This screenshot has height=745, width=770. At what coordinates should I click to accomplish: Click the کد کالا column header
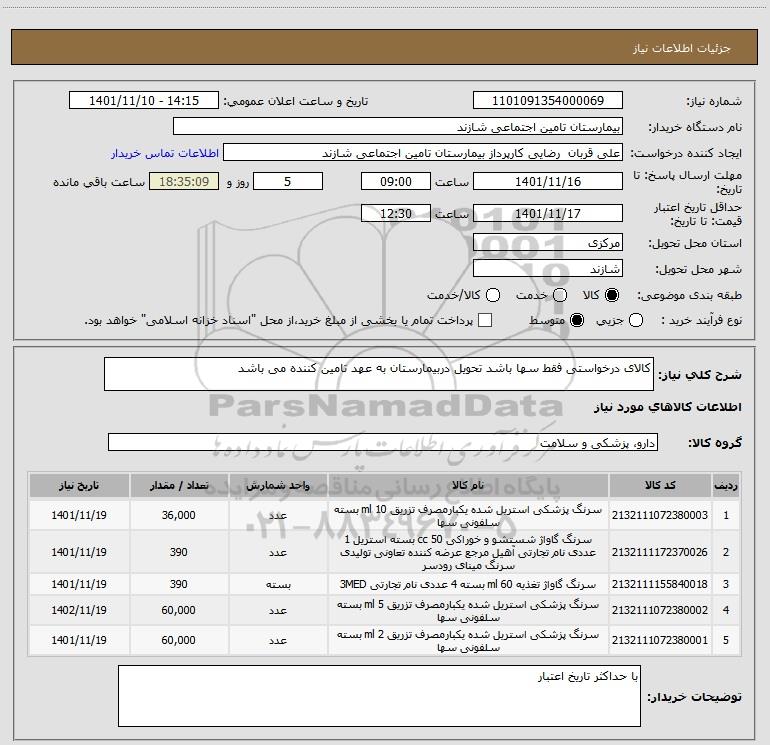coord(660,486)
